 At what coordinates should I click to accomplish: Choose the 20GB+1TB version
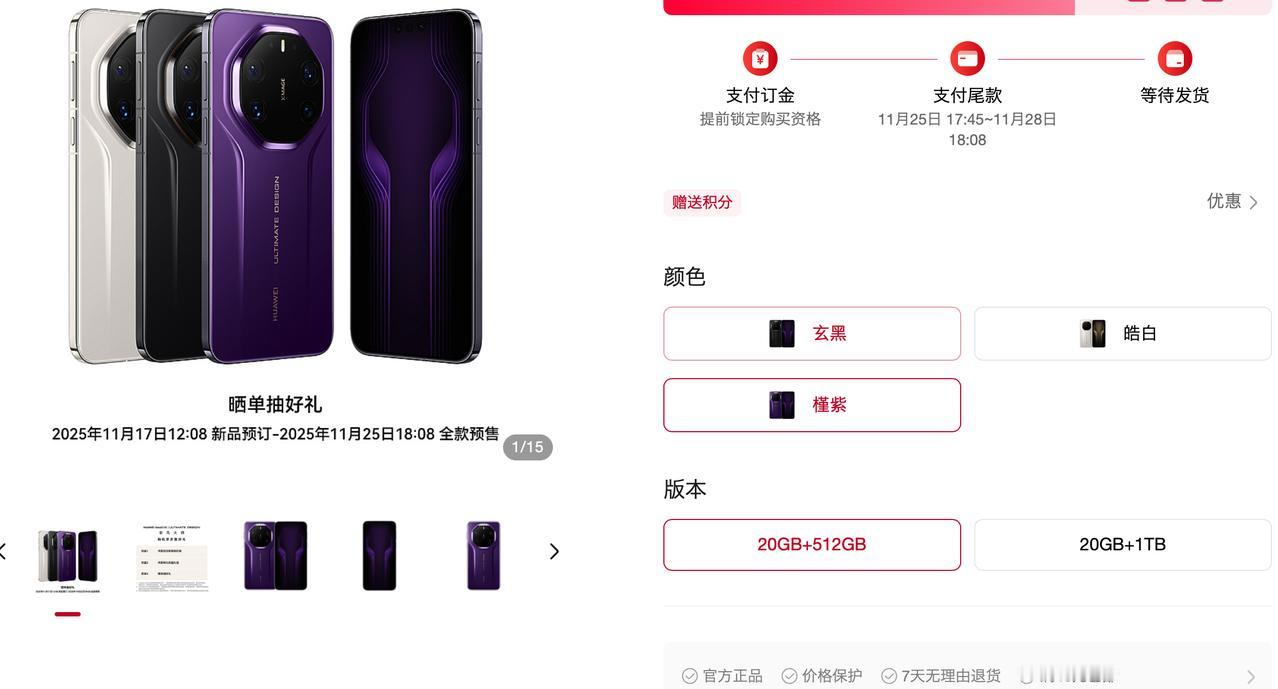pos(1122,545)
